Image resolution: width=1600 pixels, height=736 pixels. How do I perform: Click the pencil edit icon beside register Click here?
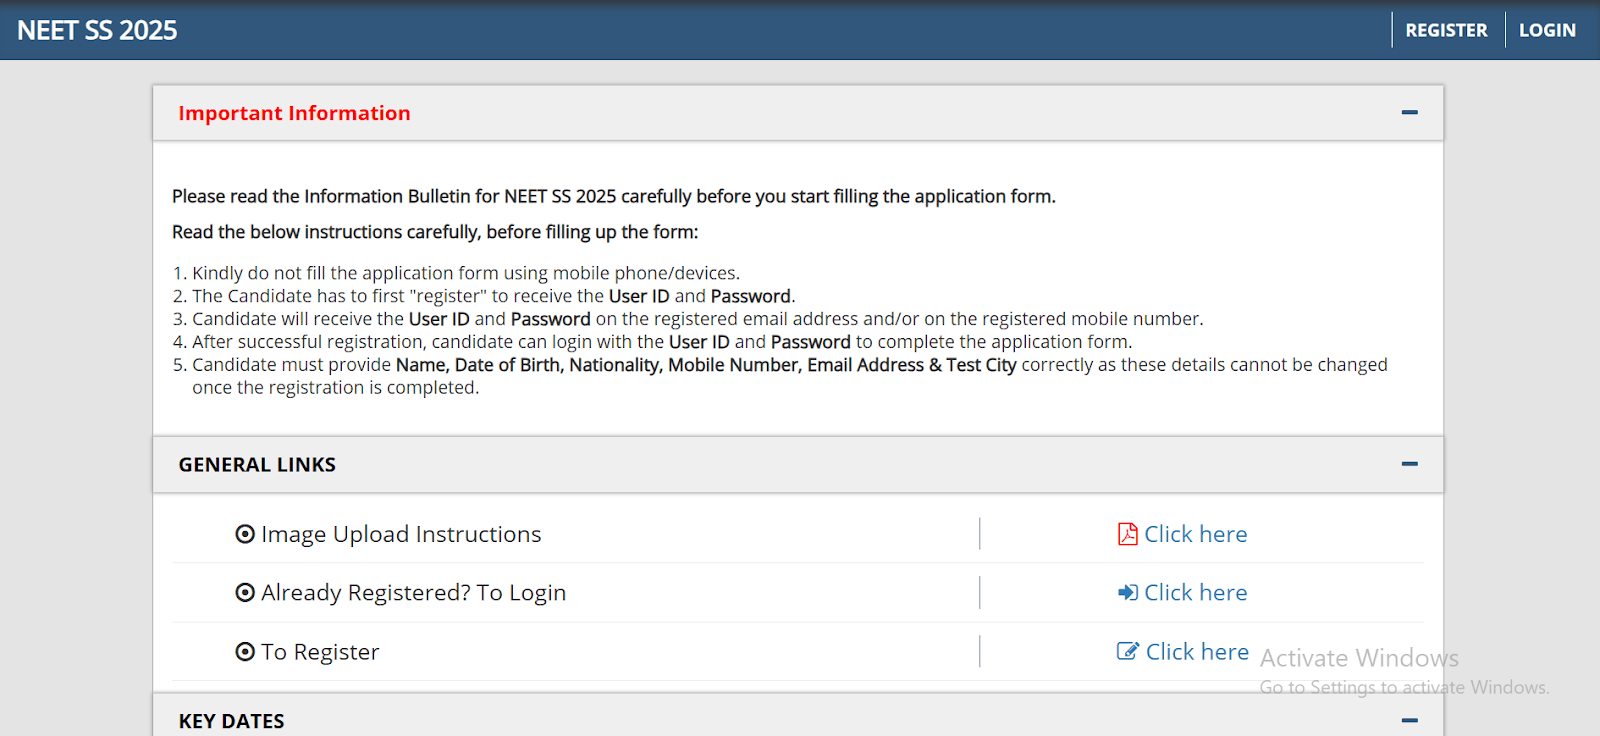[1127, 651]
